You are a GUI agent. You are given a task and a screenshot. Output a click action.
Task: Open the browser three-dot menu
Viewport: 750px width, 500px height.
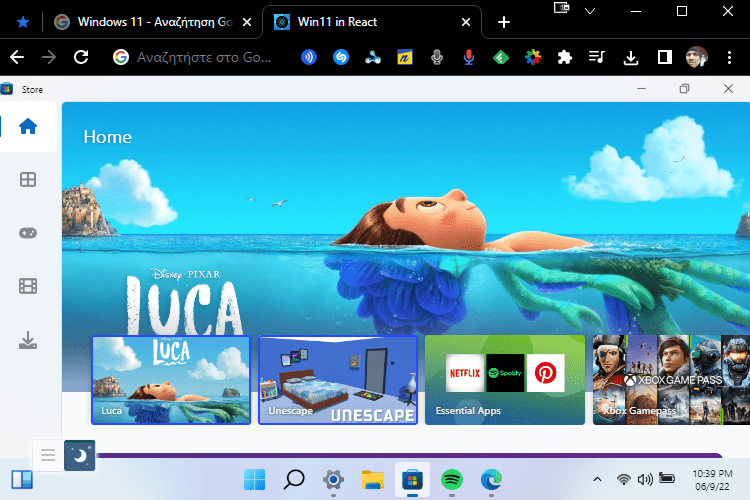tap(729, 57)
